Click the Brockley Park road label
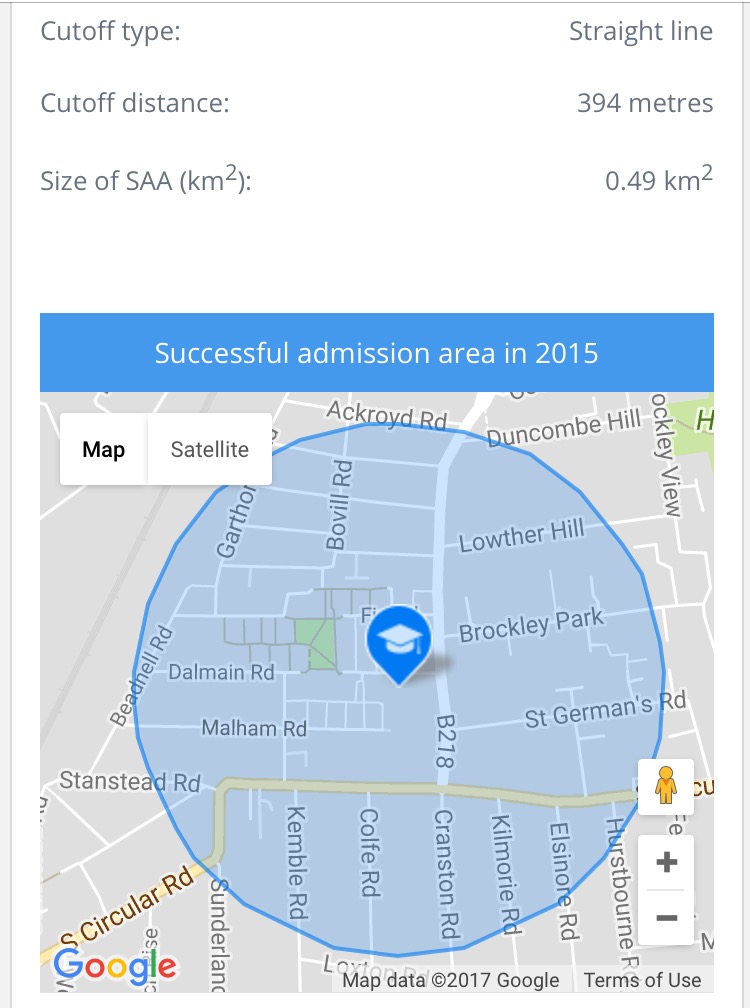 (x=531, y=626)
